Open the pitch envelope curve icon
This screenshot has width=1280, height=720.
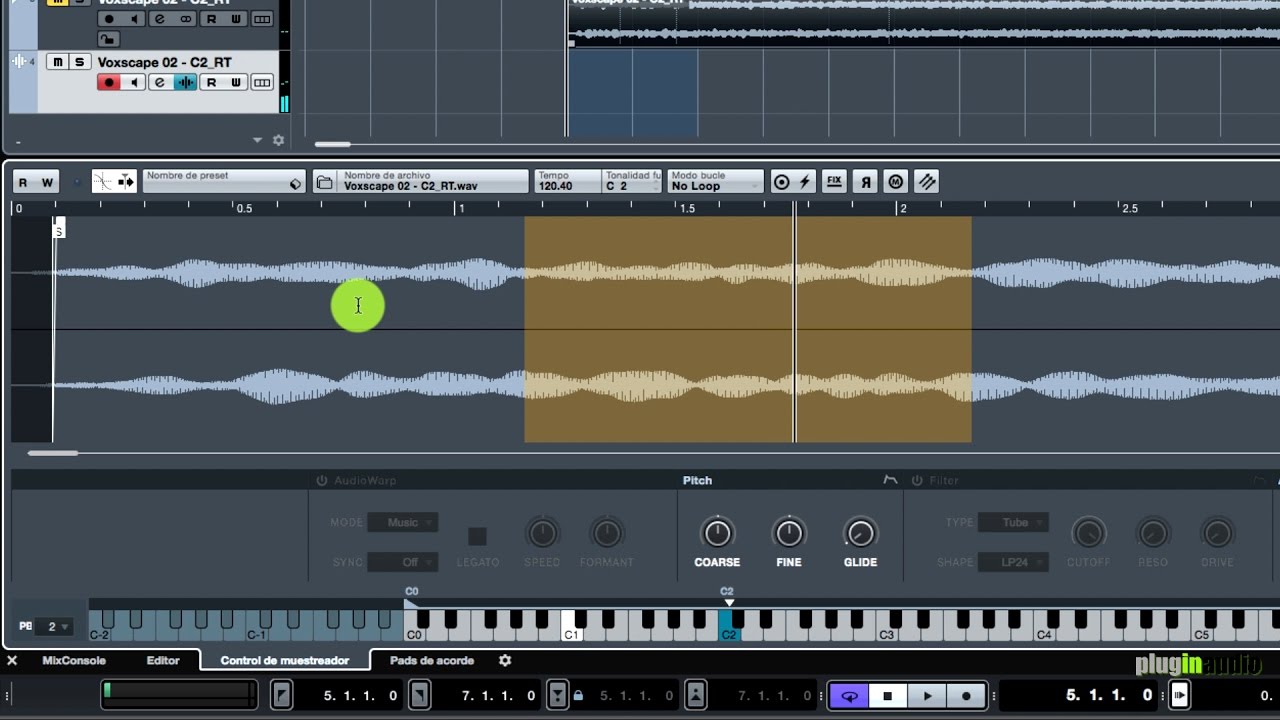point(890,480)
